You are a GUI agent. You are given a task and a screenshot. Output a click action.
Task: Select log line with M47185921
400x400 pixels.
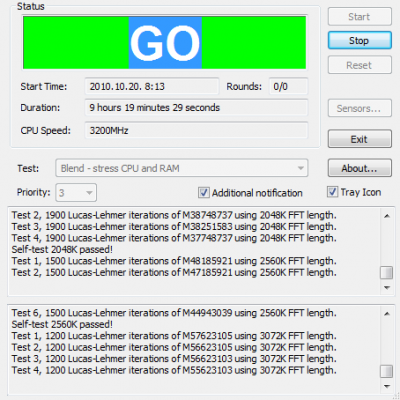coord(174,273)
